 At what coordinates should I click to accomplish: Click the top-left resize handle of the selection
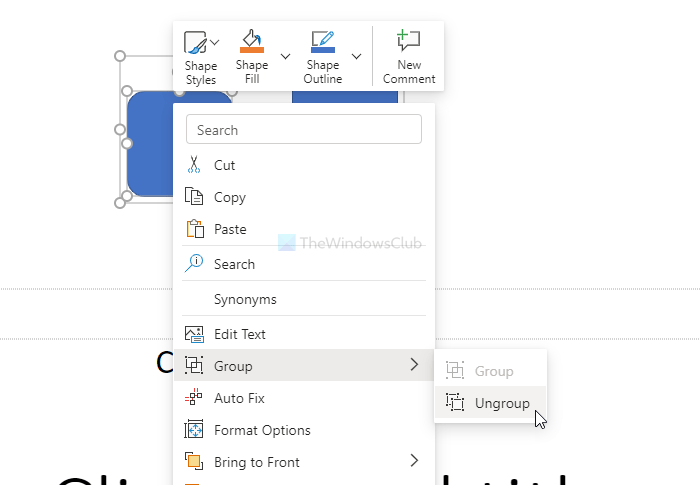coord(121,57)
